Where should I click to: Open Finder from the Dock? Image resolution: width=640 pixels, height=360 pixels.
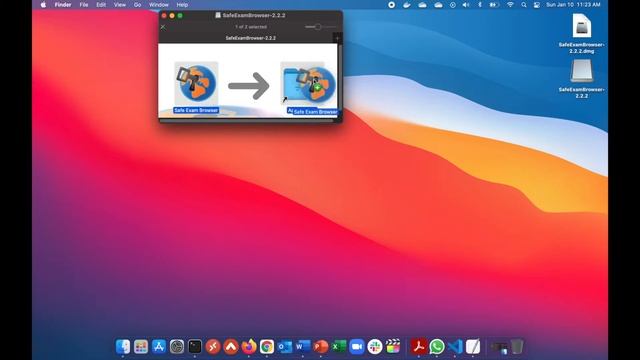123,347
